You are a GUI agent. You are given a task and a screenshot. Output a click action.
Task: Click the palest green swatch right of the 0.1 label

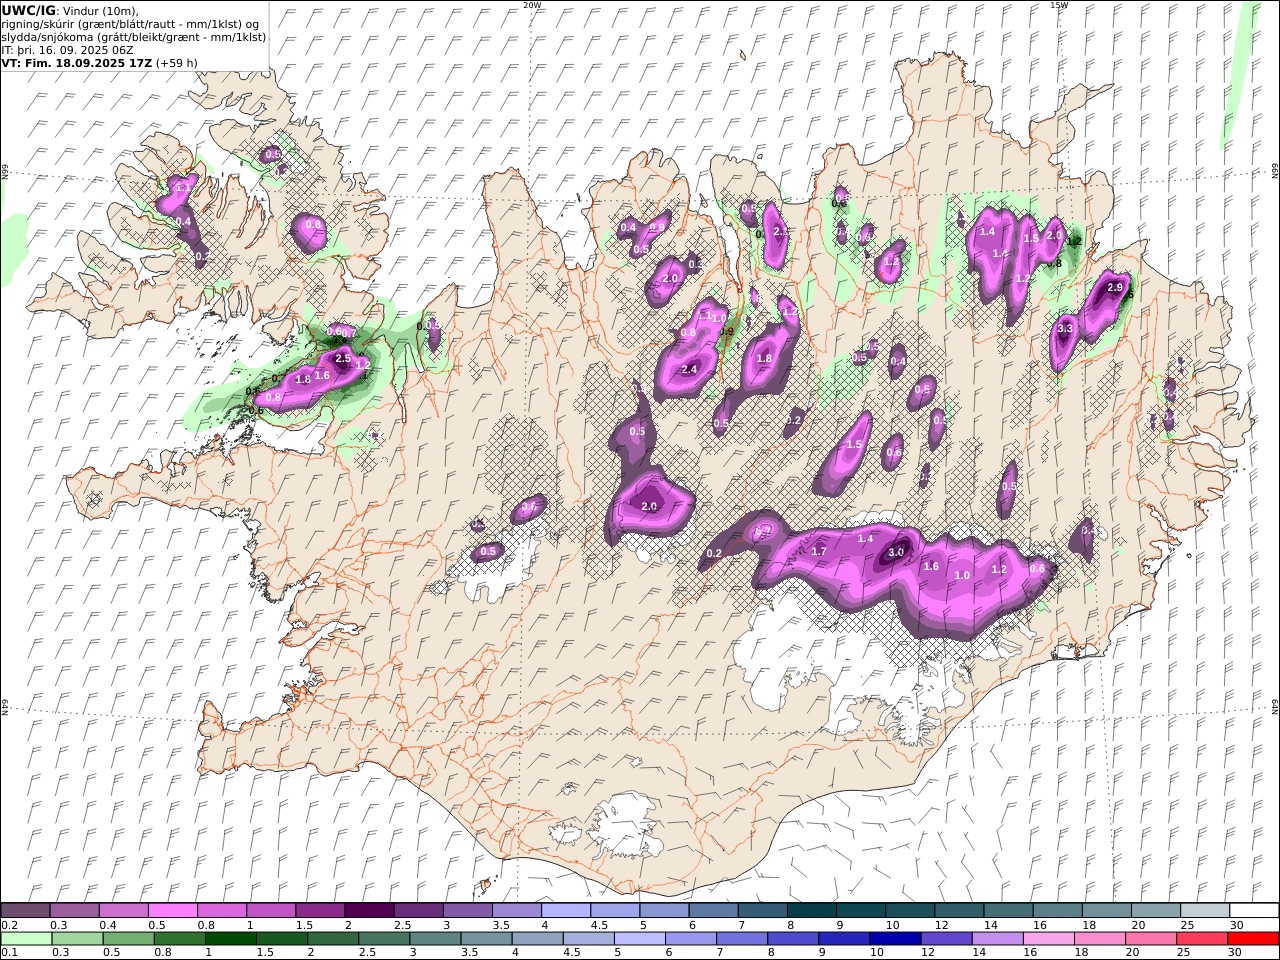click(x=27, y=939)
